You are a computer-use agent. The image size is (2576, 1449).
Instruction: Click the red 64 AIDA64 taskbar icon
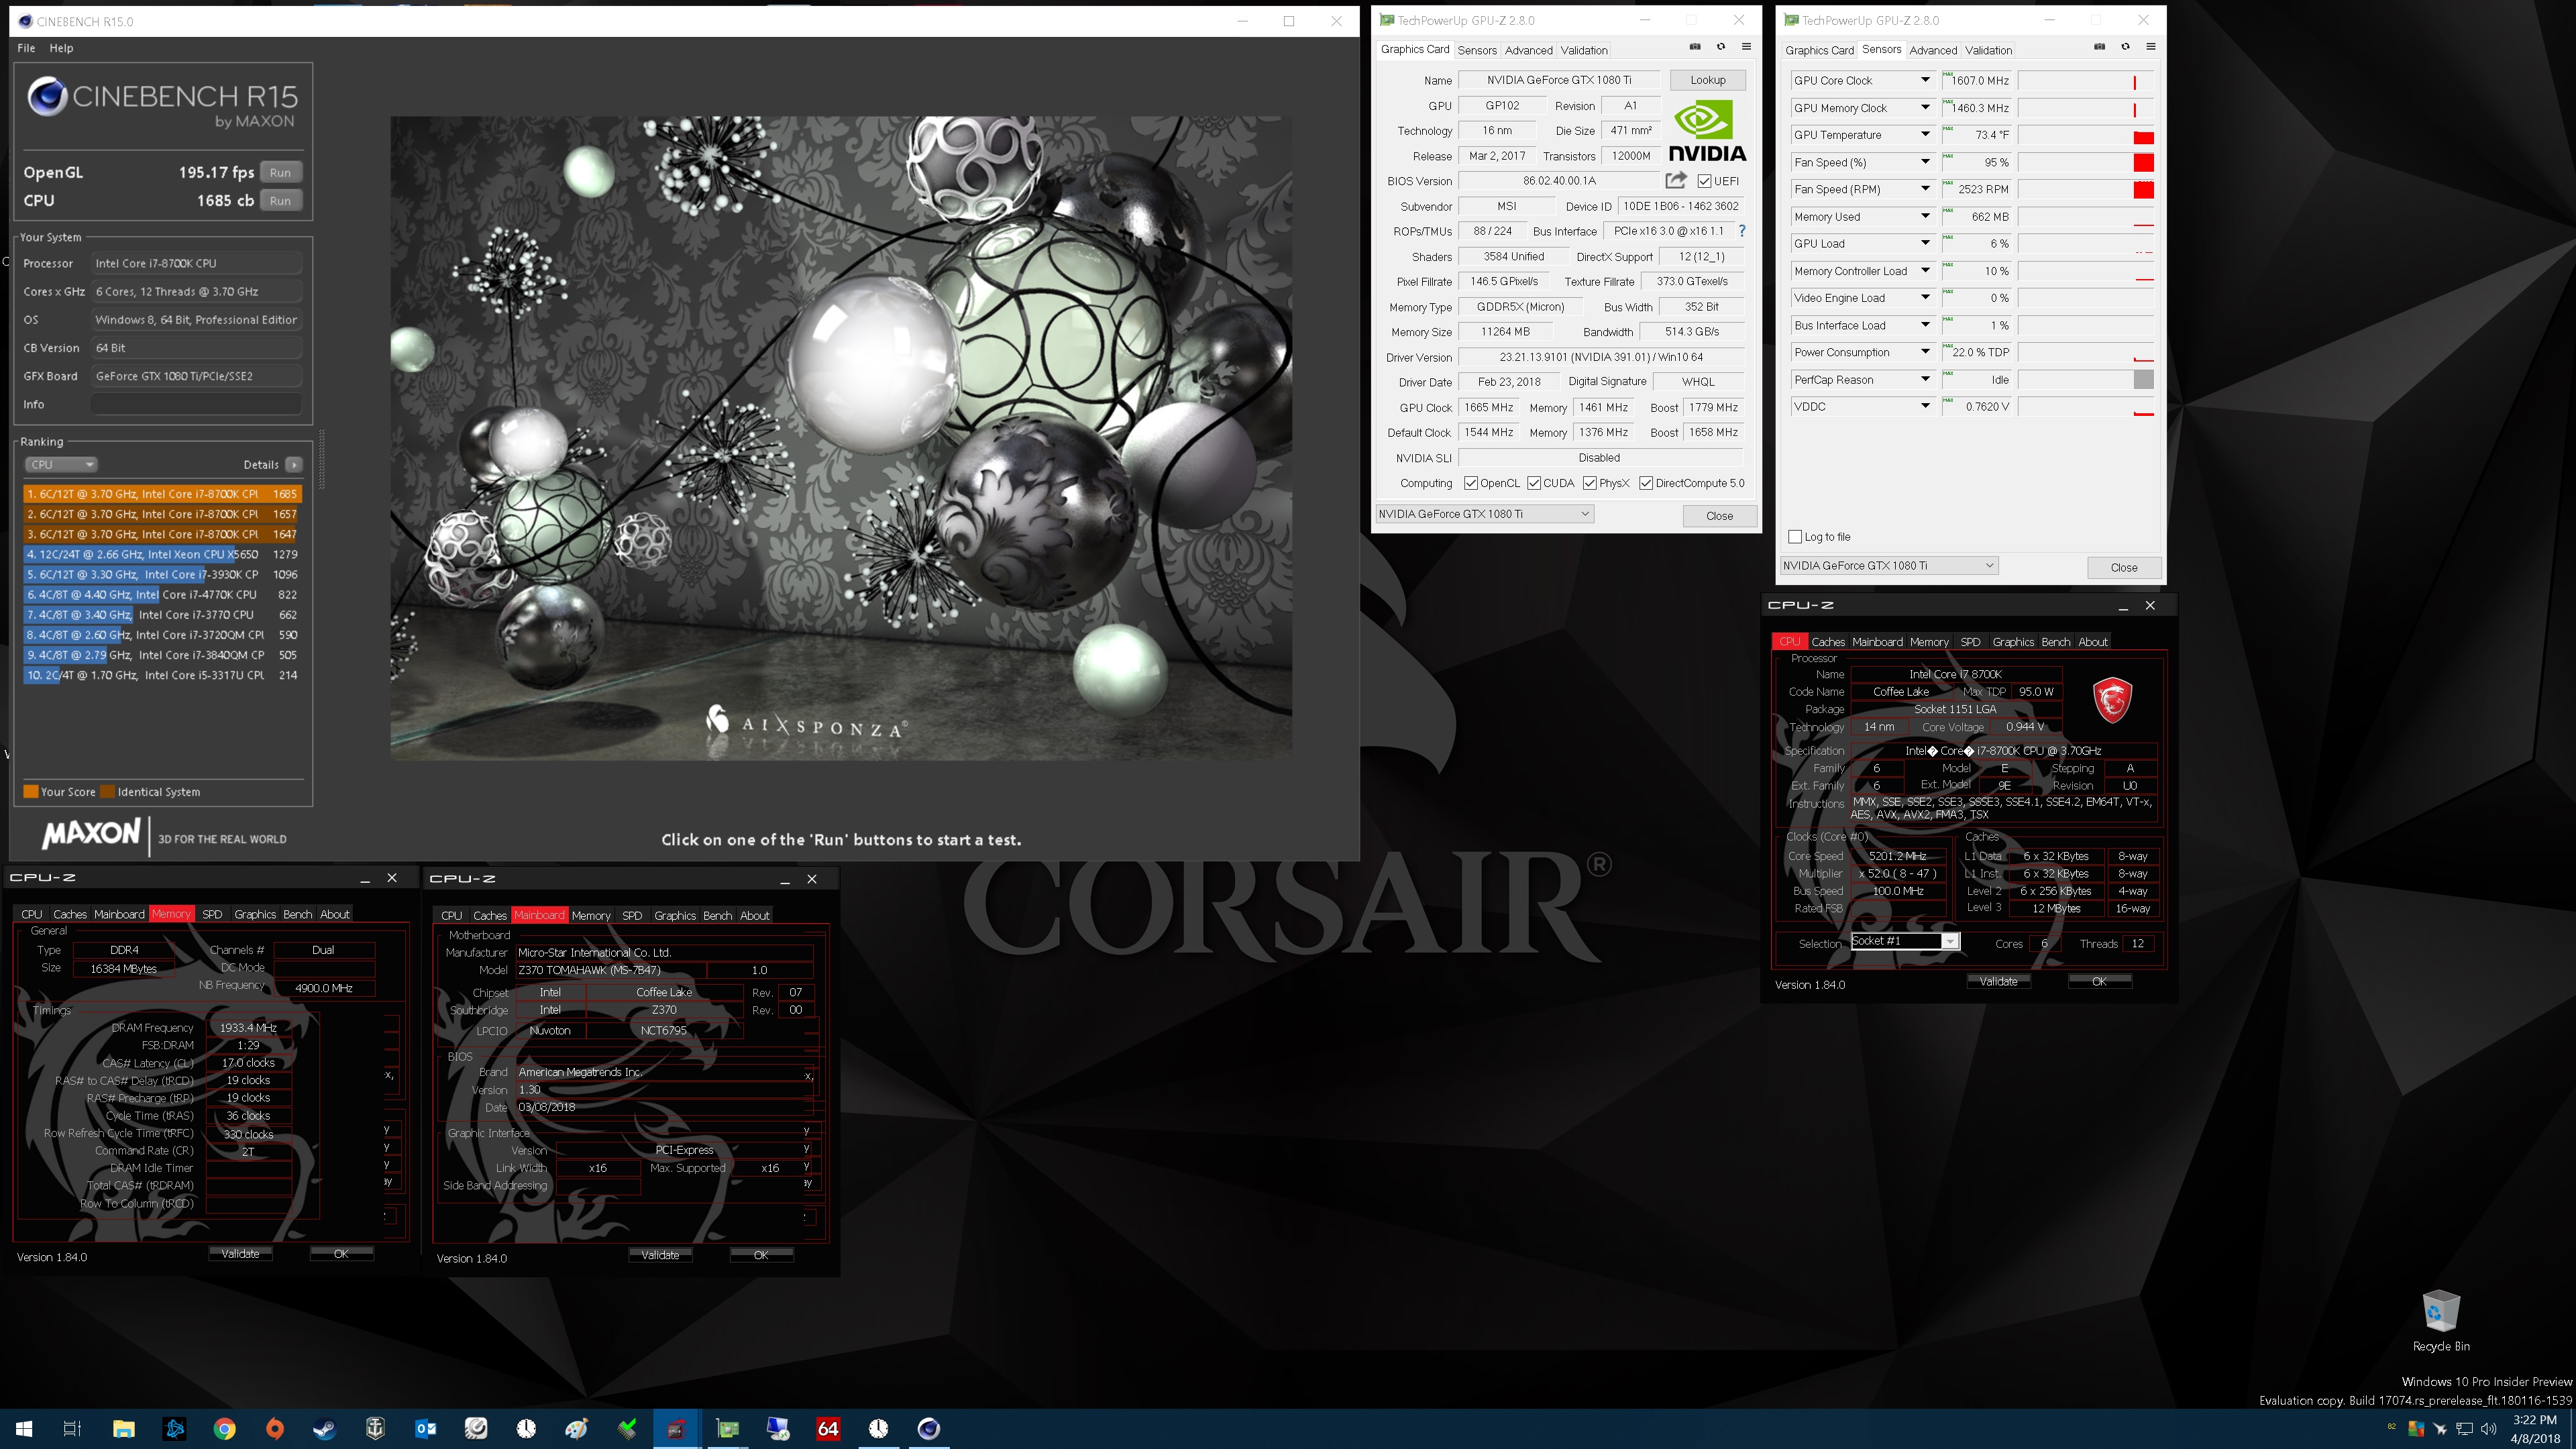[828, 1428]
